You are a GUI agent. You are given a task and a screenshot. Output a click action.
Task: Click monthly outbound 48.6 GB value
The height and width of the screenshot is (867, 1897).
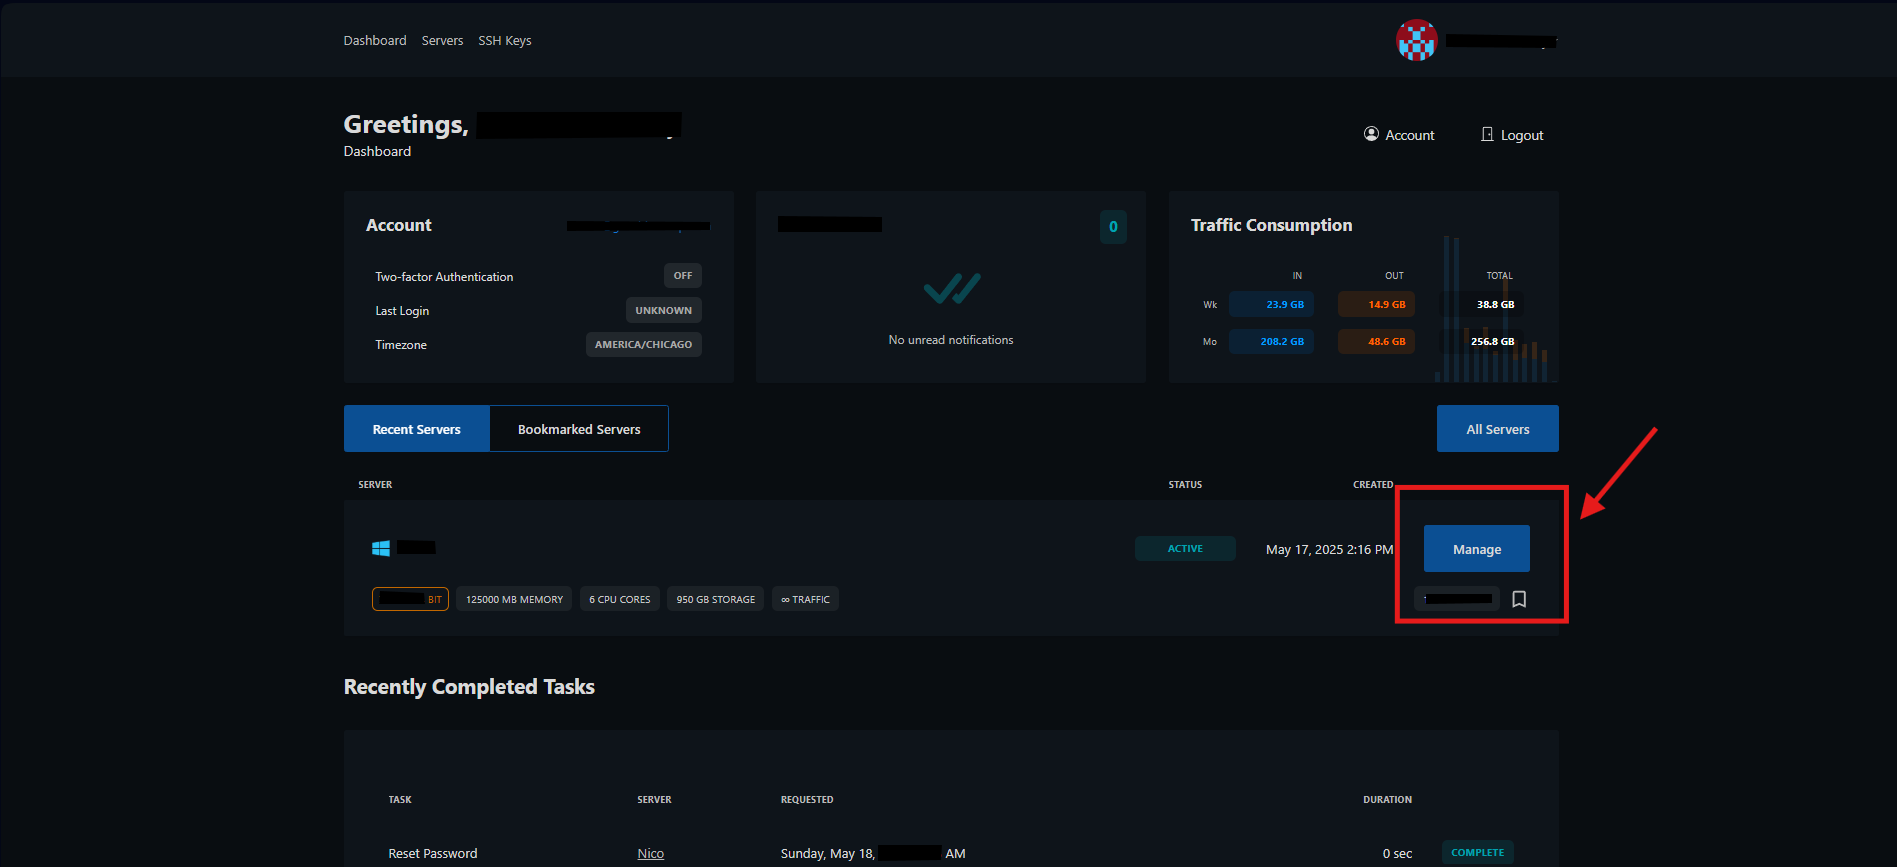tap(1376, 341)
